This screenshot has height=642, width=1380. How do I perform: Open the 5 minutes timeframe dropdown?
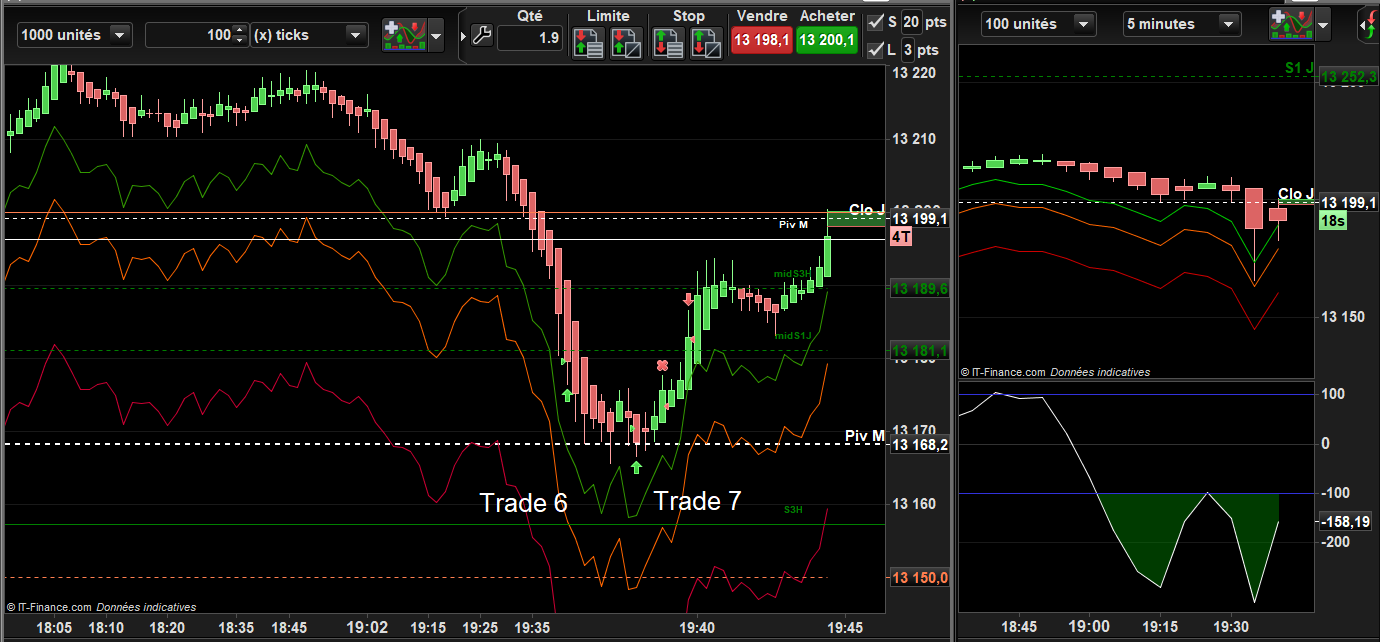click(1180, 23)
